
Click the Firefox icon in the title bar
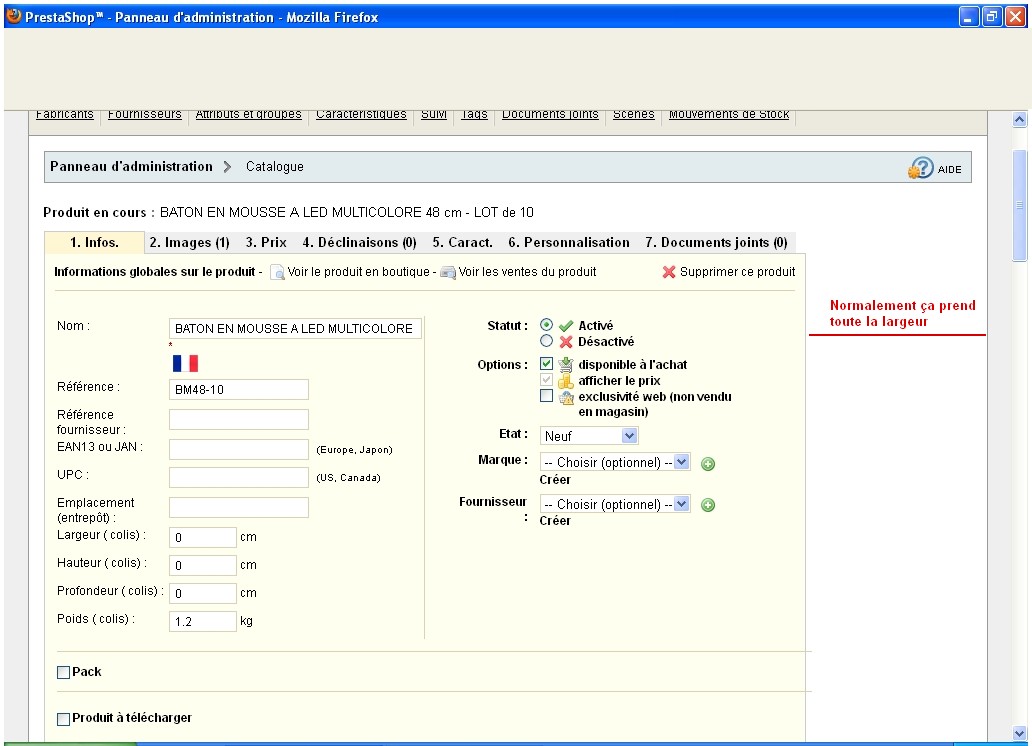13,16
